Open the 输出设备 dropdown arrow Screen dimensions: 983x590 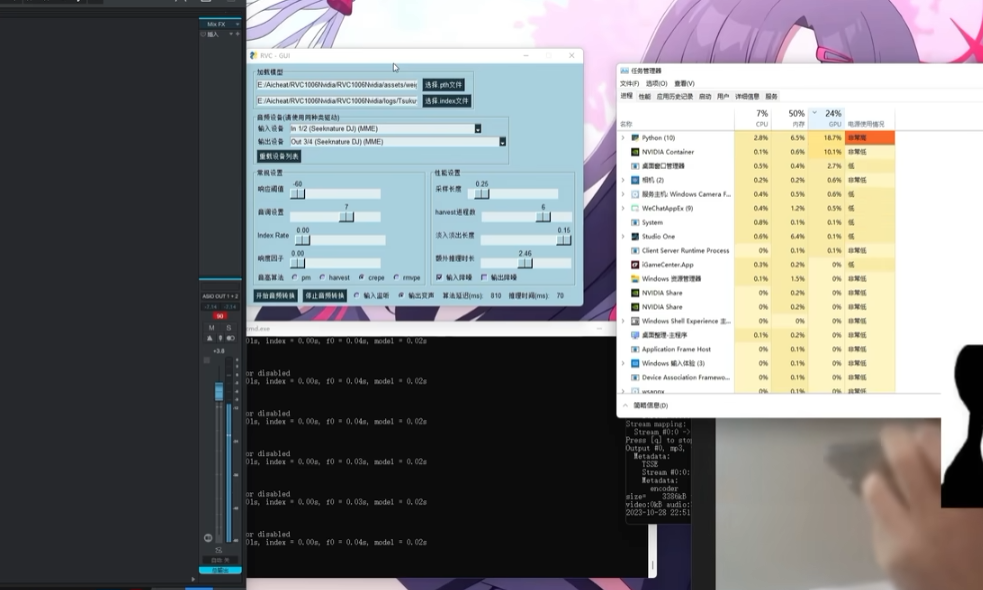(x=502, y=142)
